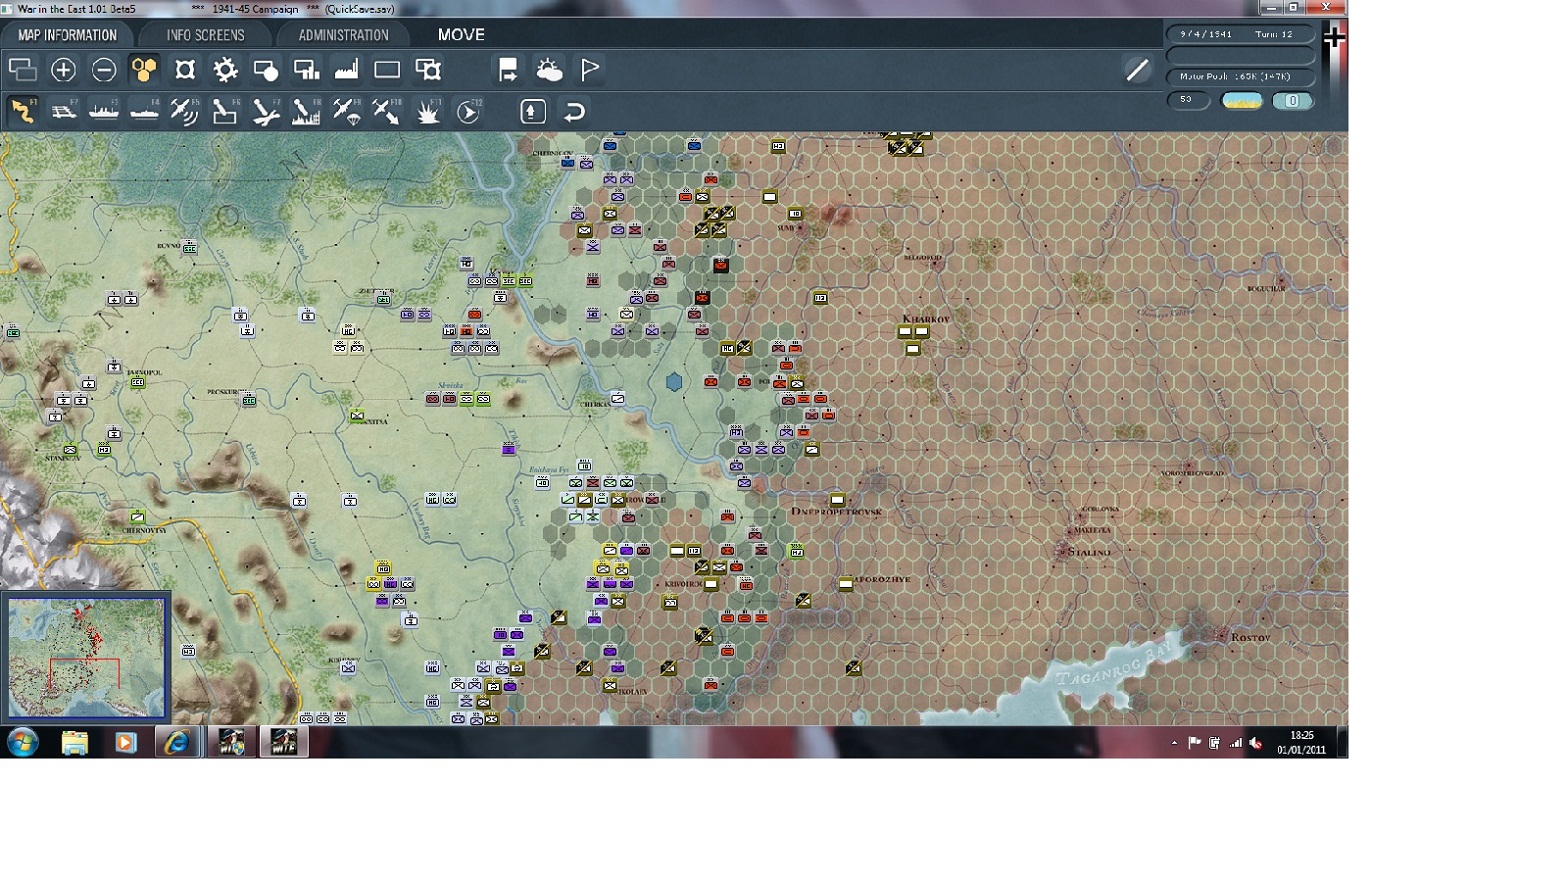This screenshot has width=1568, height=882.
Task: Click inside the minimap overview
Action: 86,657
